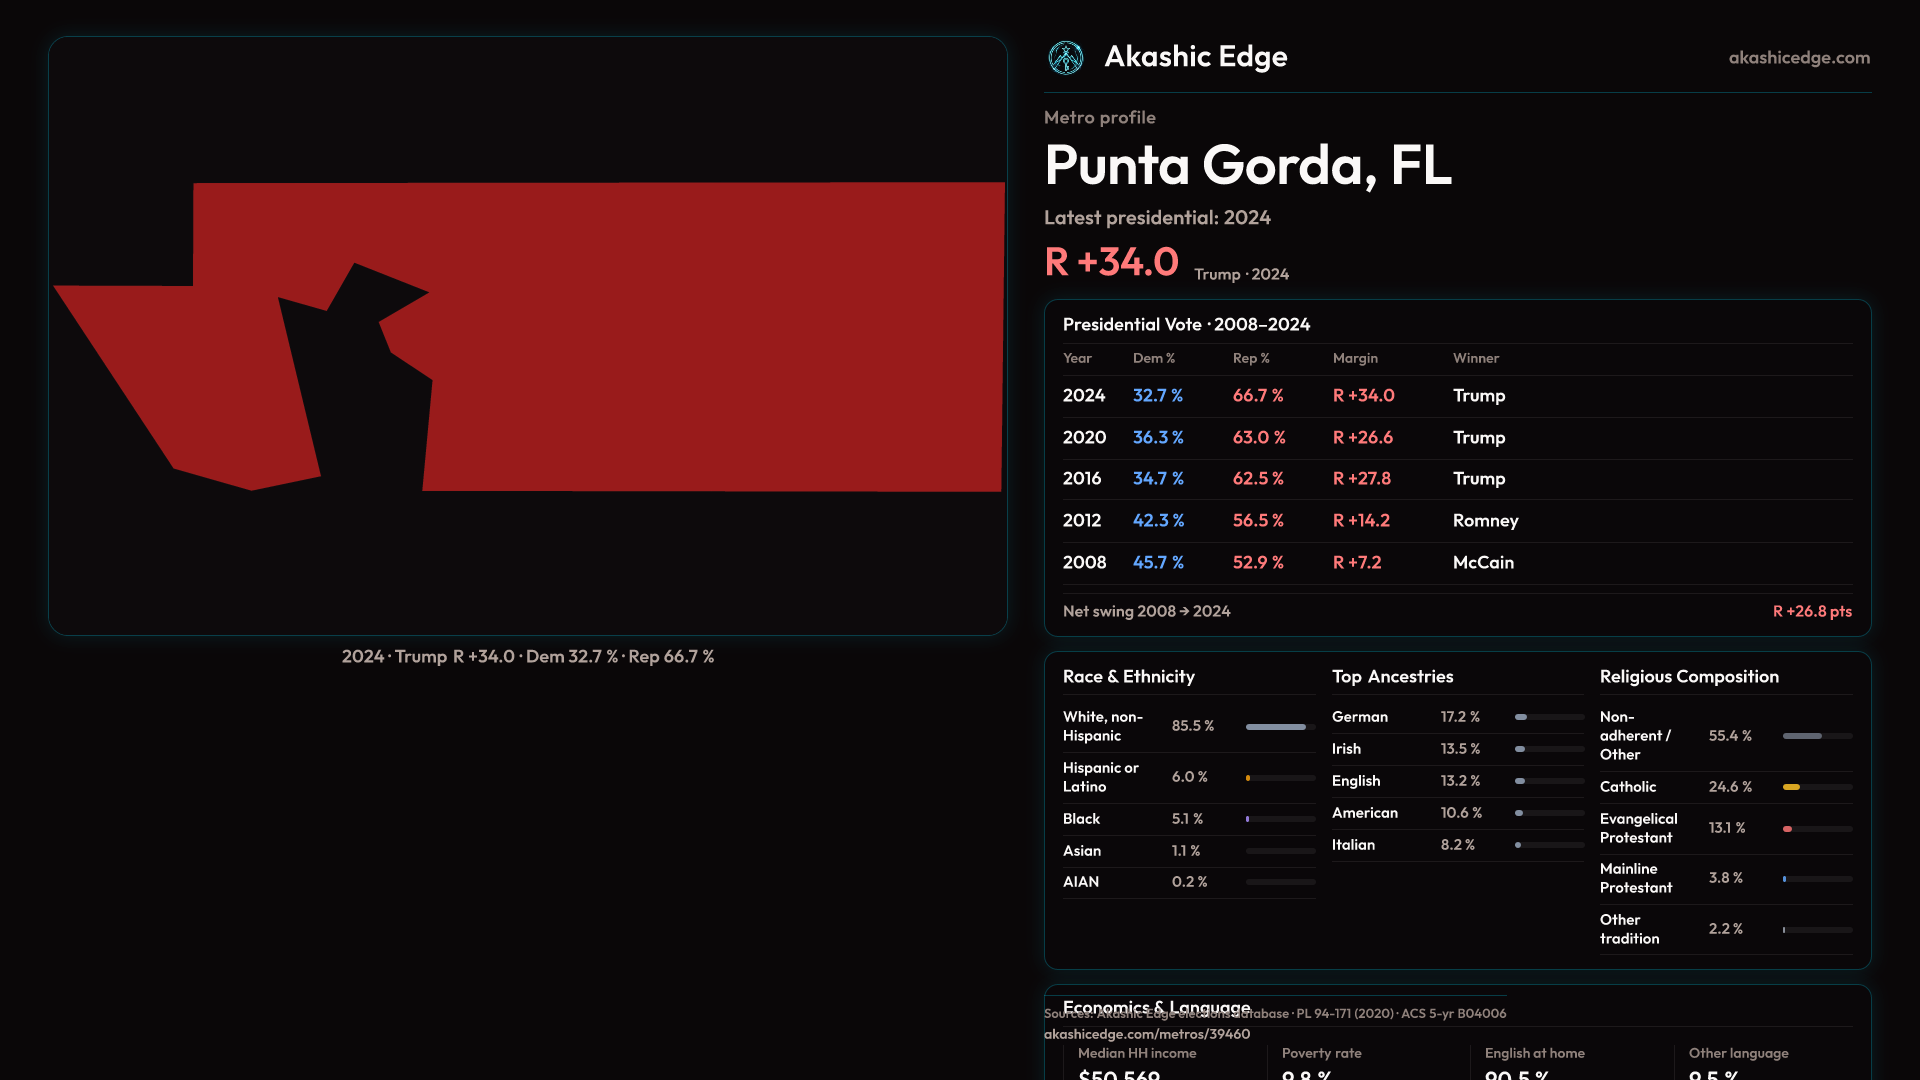The height and width of the screenshot is (1080, 1920).
Task: Click the akashicedge.com/metros/39460 URL
Action: coord(1146,1034)
